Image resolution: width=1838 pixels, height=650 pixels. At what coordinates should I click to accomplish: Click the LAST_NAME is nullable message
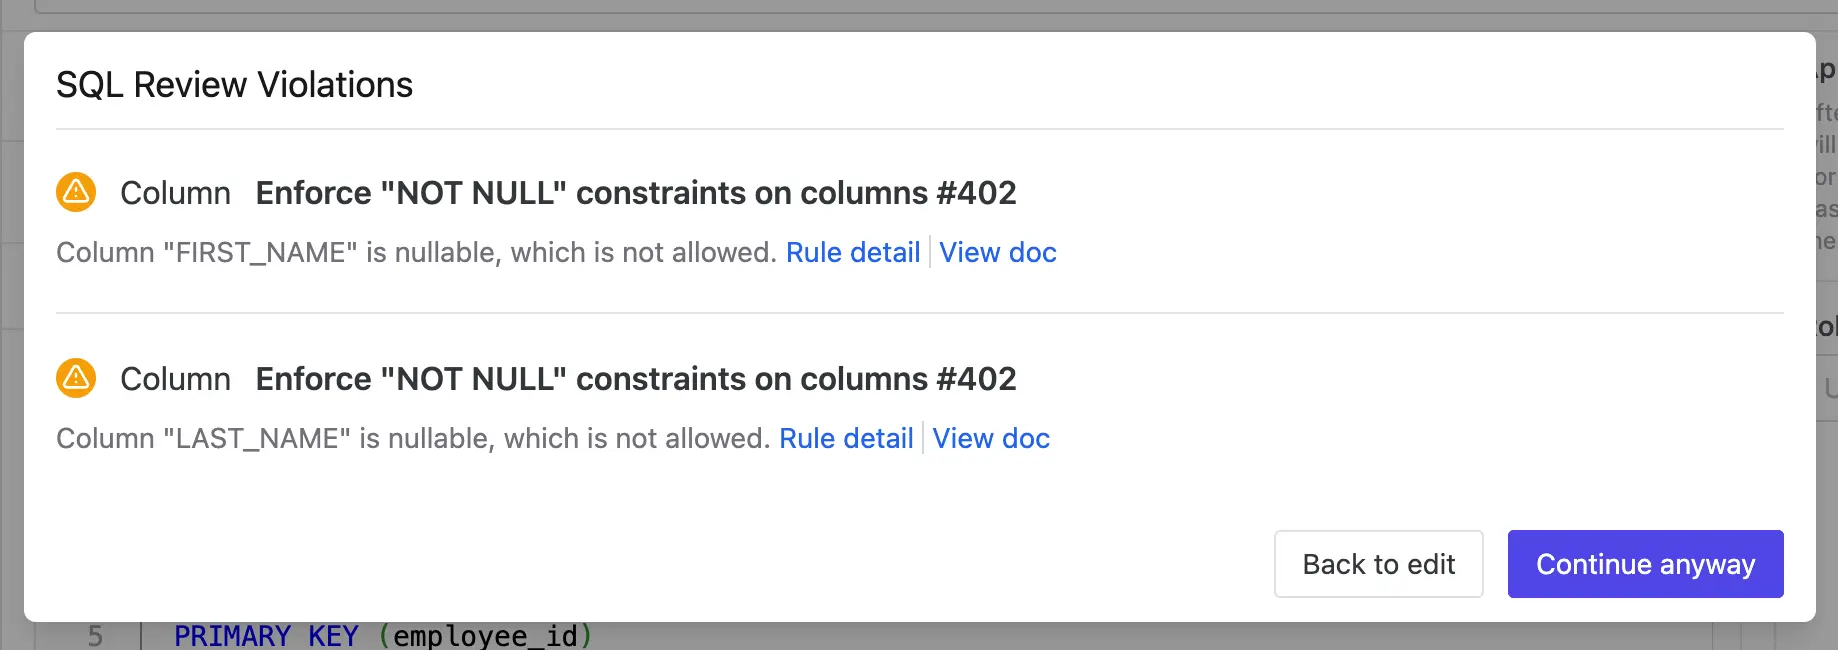413,438
